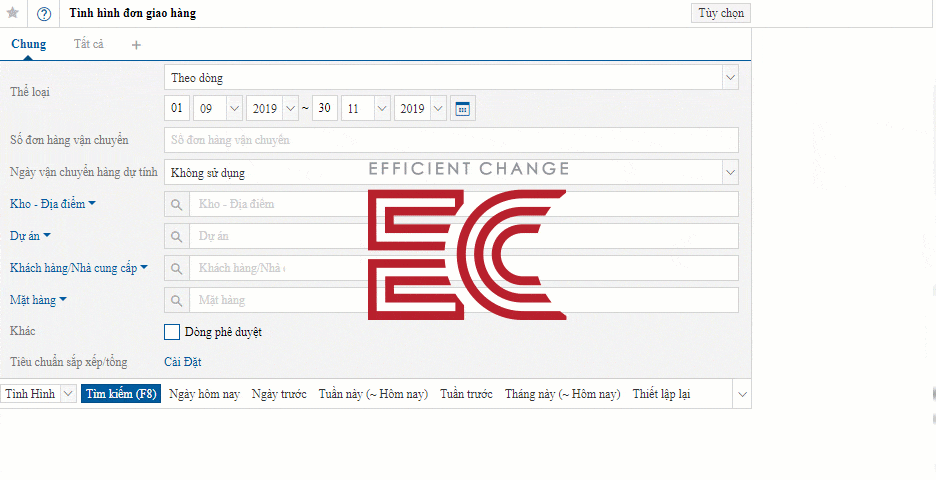Open the Theo dòng type dropdown
Viewport: 936px width, 480px height.
pos(730,78)
